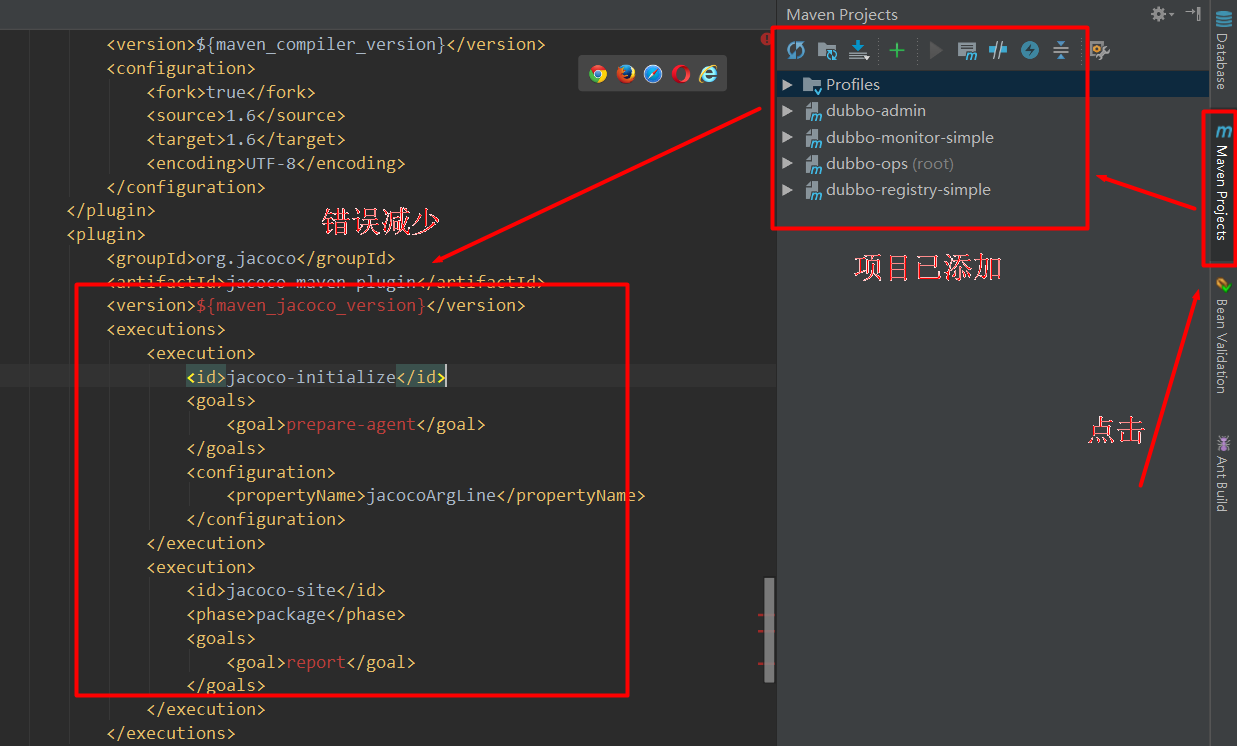Add a Maven project with green plus

point(897,50)
